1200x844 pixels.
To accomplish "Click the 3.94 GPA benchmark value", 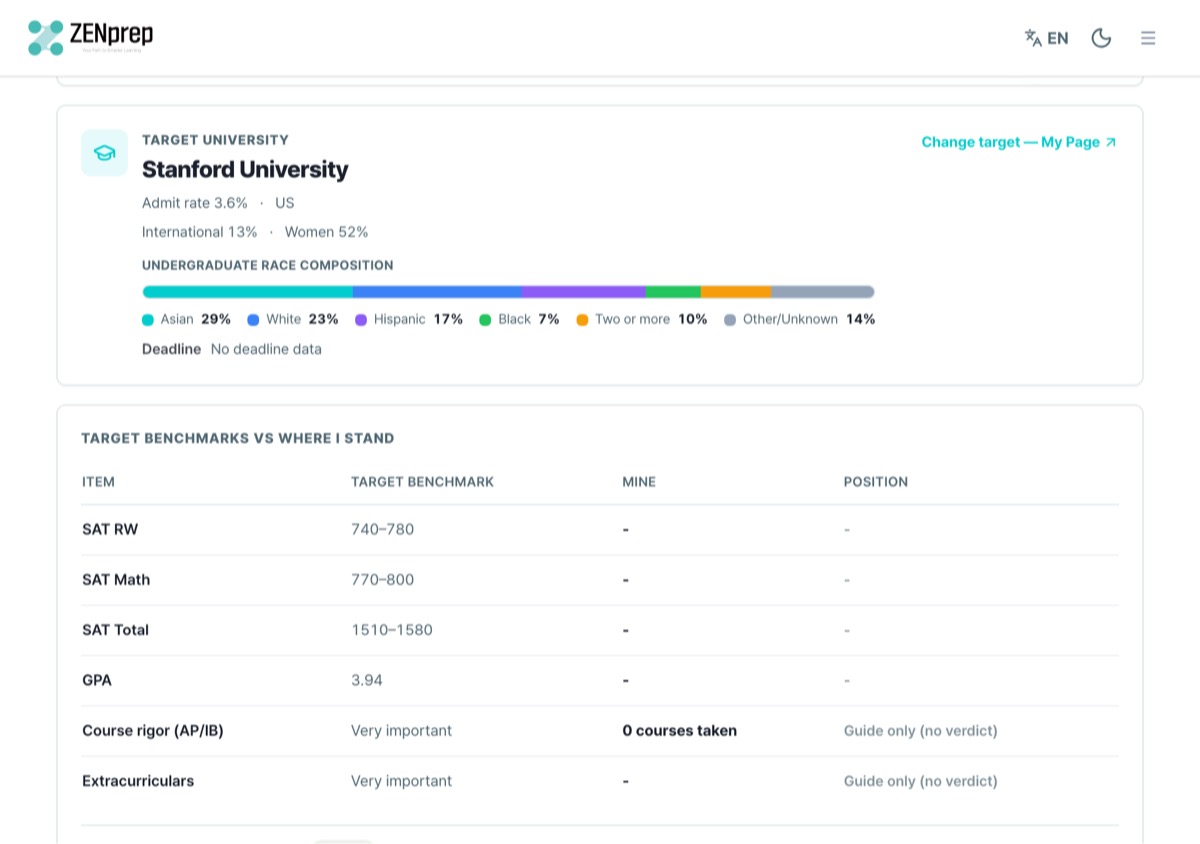I will click(367, 680).
